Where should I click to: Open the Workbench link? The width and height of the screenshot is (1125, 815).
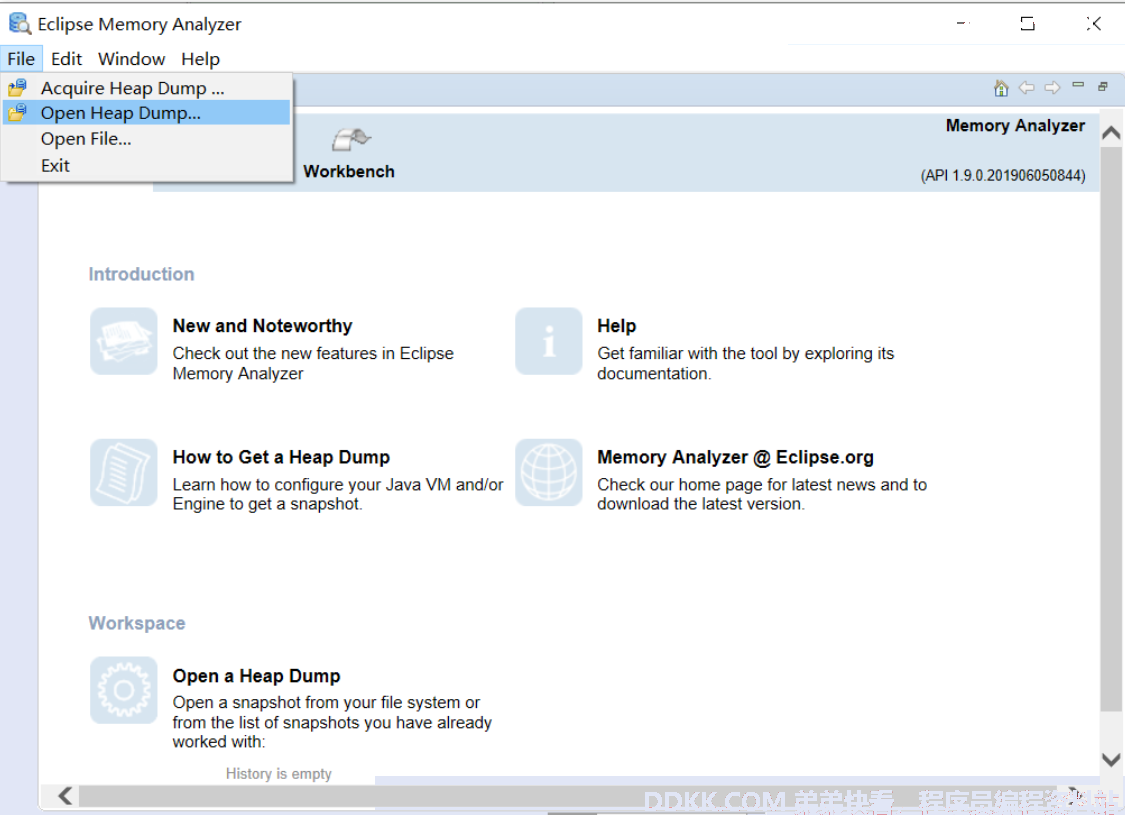click(x=349, y=171)
